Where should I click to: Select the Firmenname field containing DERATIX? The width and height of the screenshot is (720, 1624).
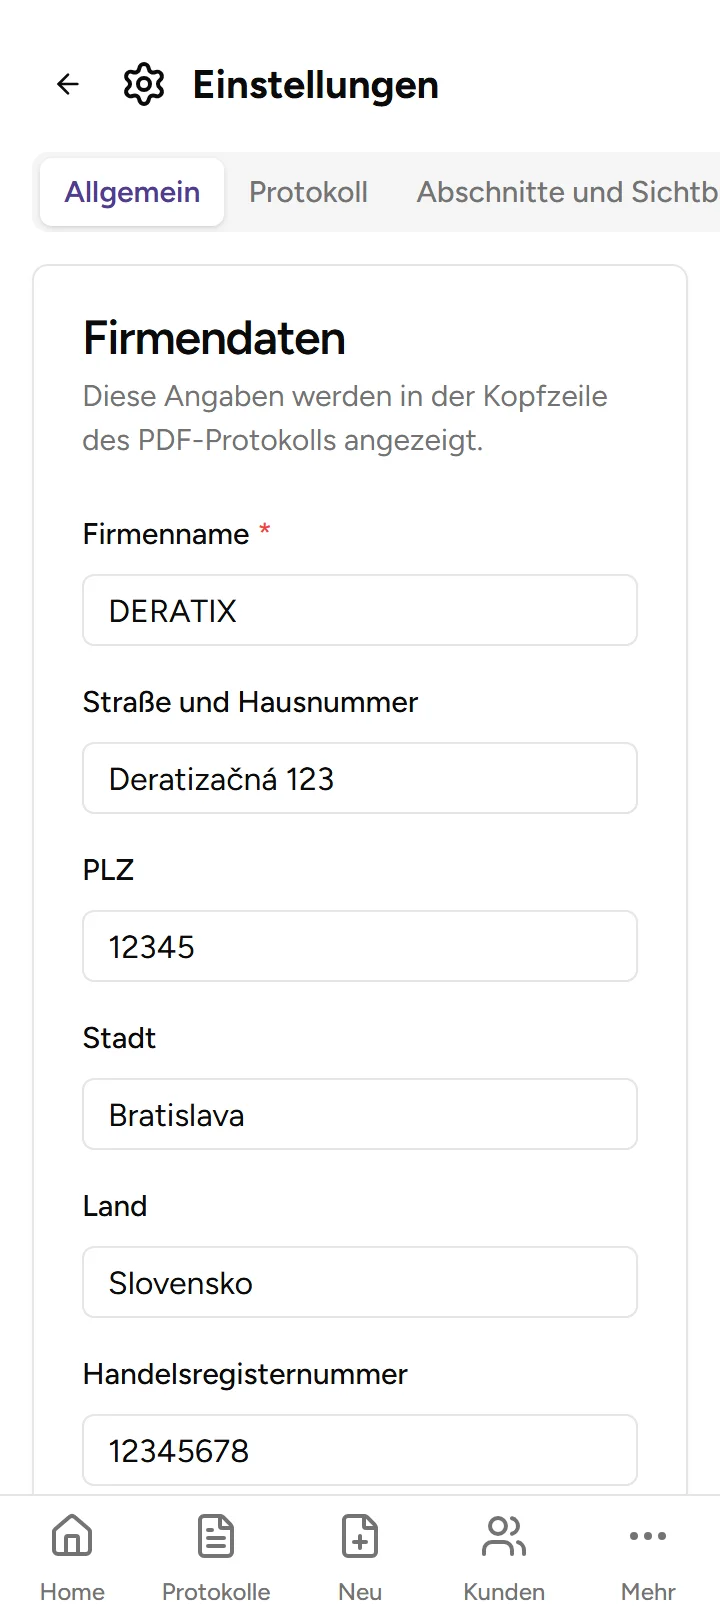click(x=360, y=610)
